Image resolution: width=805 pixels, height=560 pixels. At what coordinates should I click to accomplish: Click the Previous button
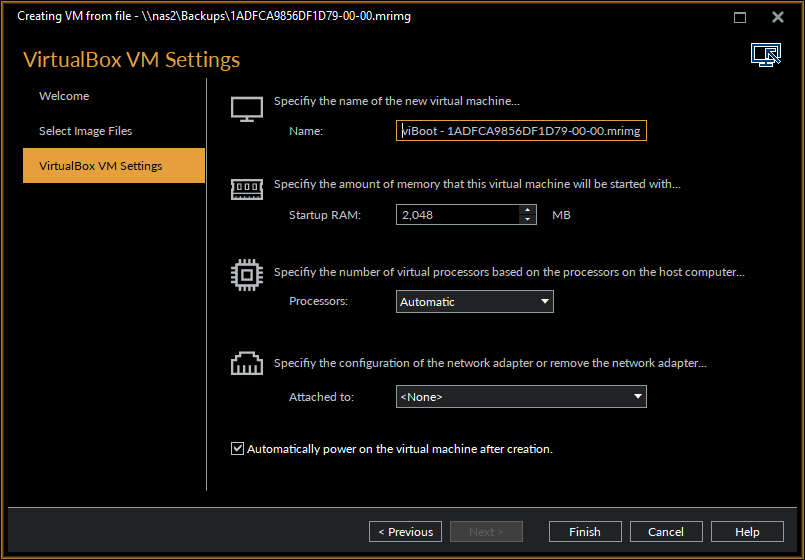[x=405, y=532]
